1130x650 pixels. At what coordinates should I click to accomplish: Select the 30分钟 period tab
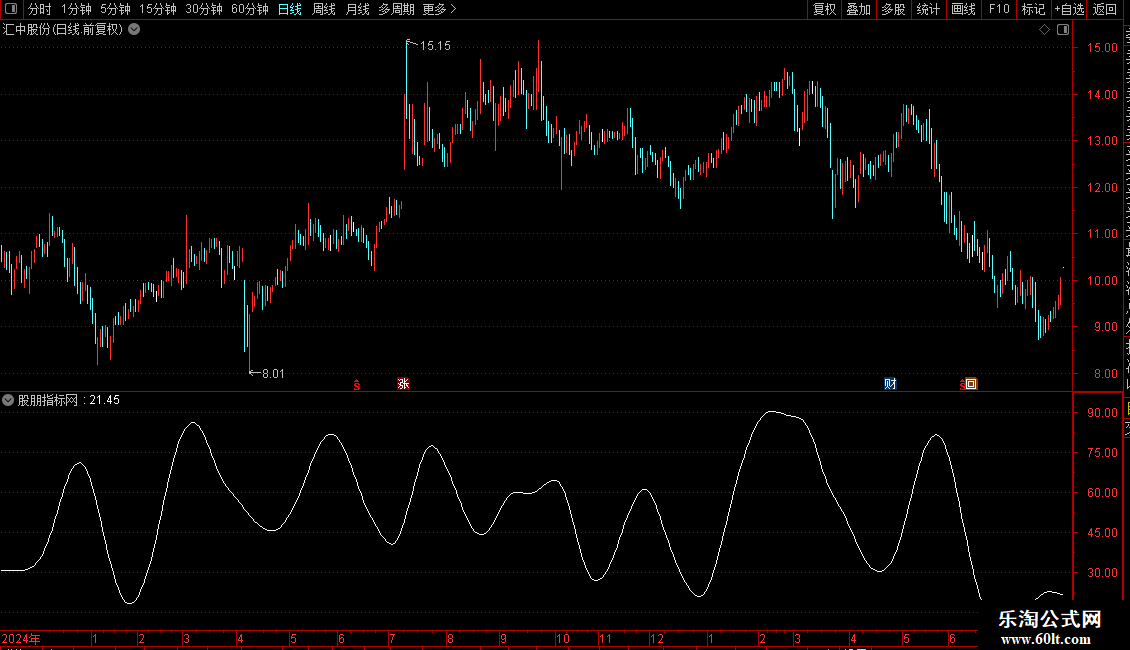point(203,9)
